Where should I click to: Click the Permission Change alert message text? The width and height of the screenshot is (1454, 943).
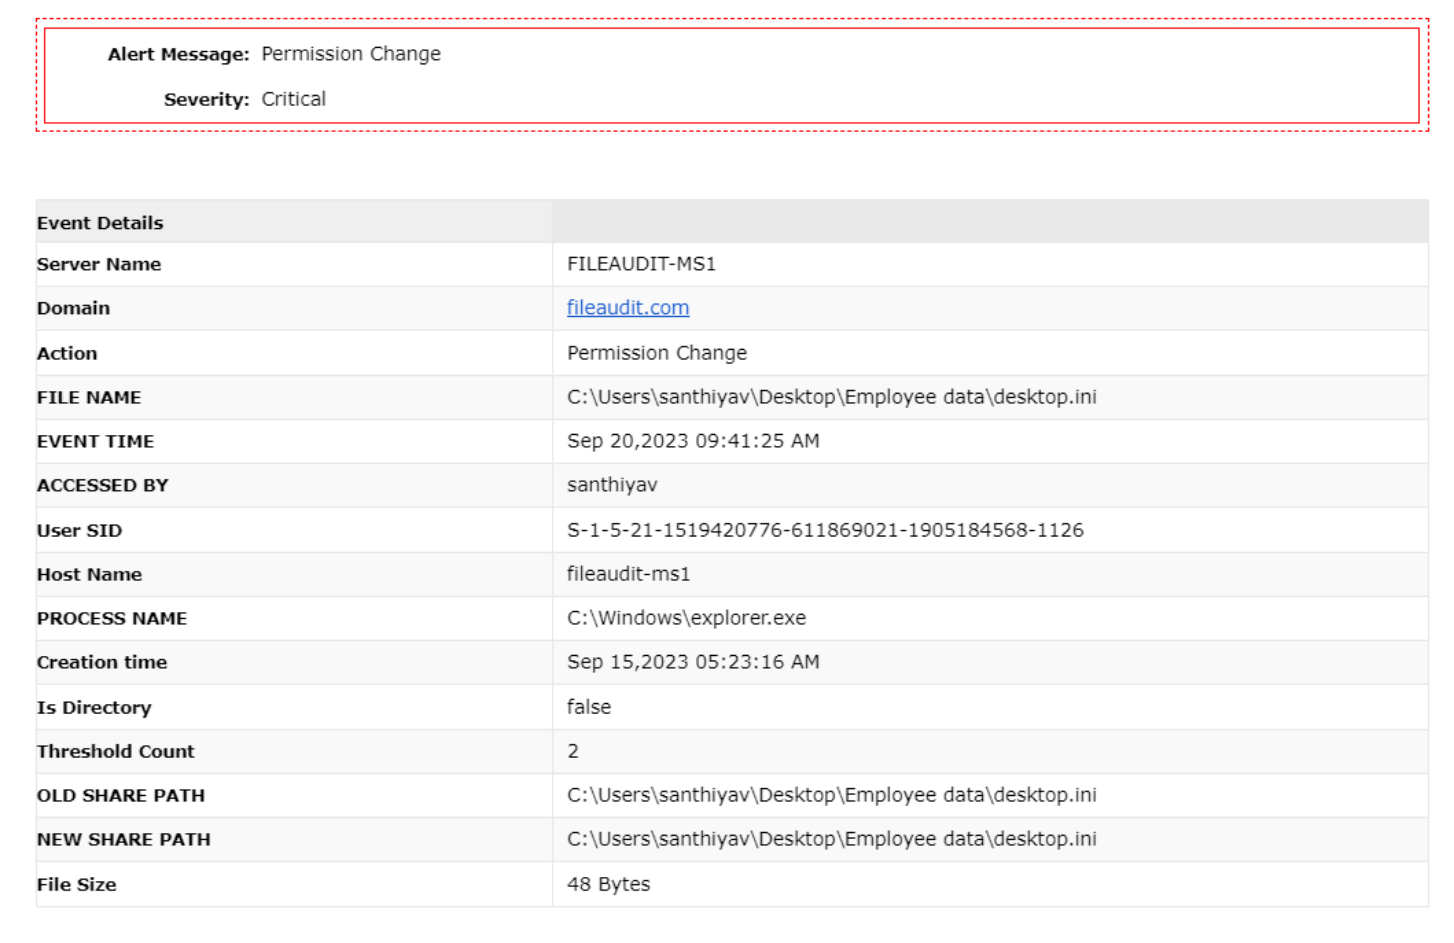(350, 54)
